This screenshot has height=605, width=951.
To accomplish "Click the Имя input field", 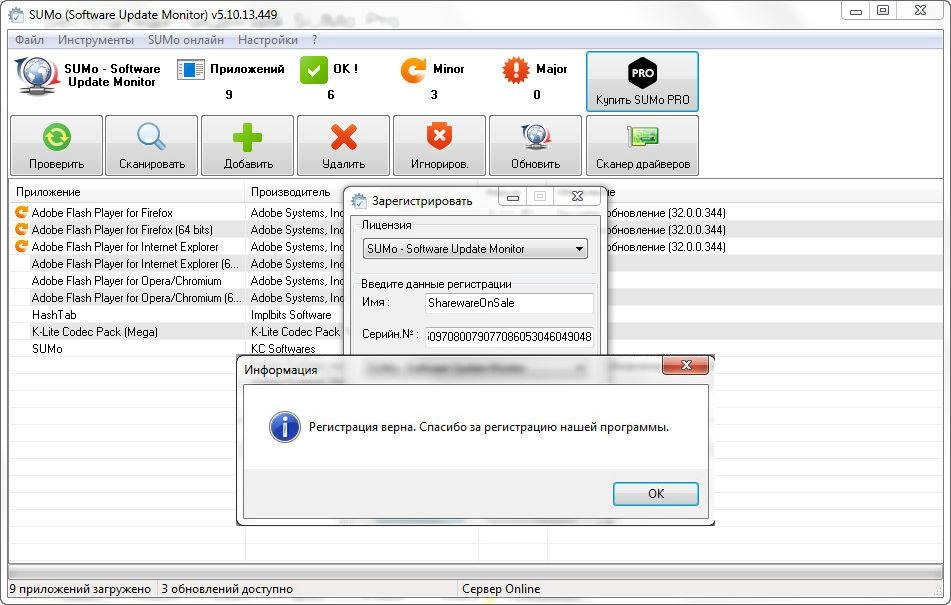I will click(x=509, y=303).
